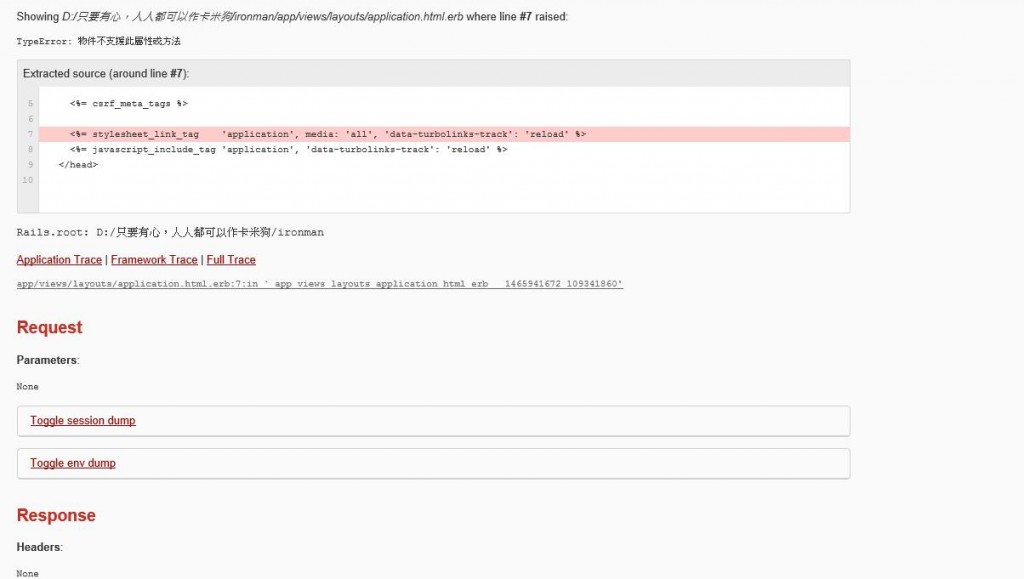
Task: Click the Showing application.html.erb error title
Action: [292, 17]
